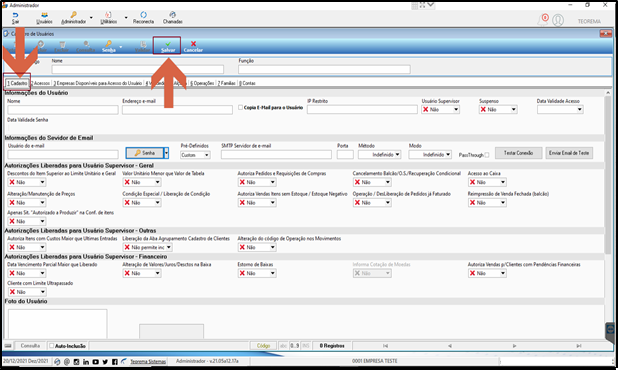Click the Consulta magnifier icon
The height and width of the screenshot is (370, 618).
86,44
